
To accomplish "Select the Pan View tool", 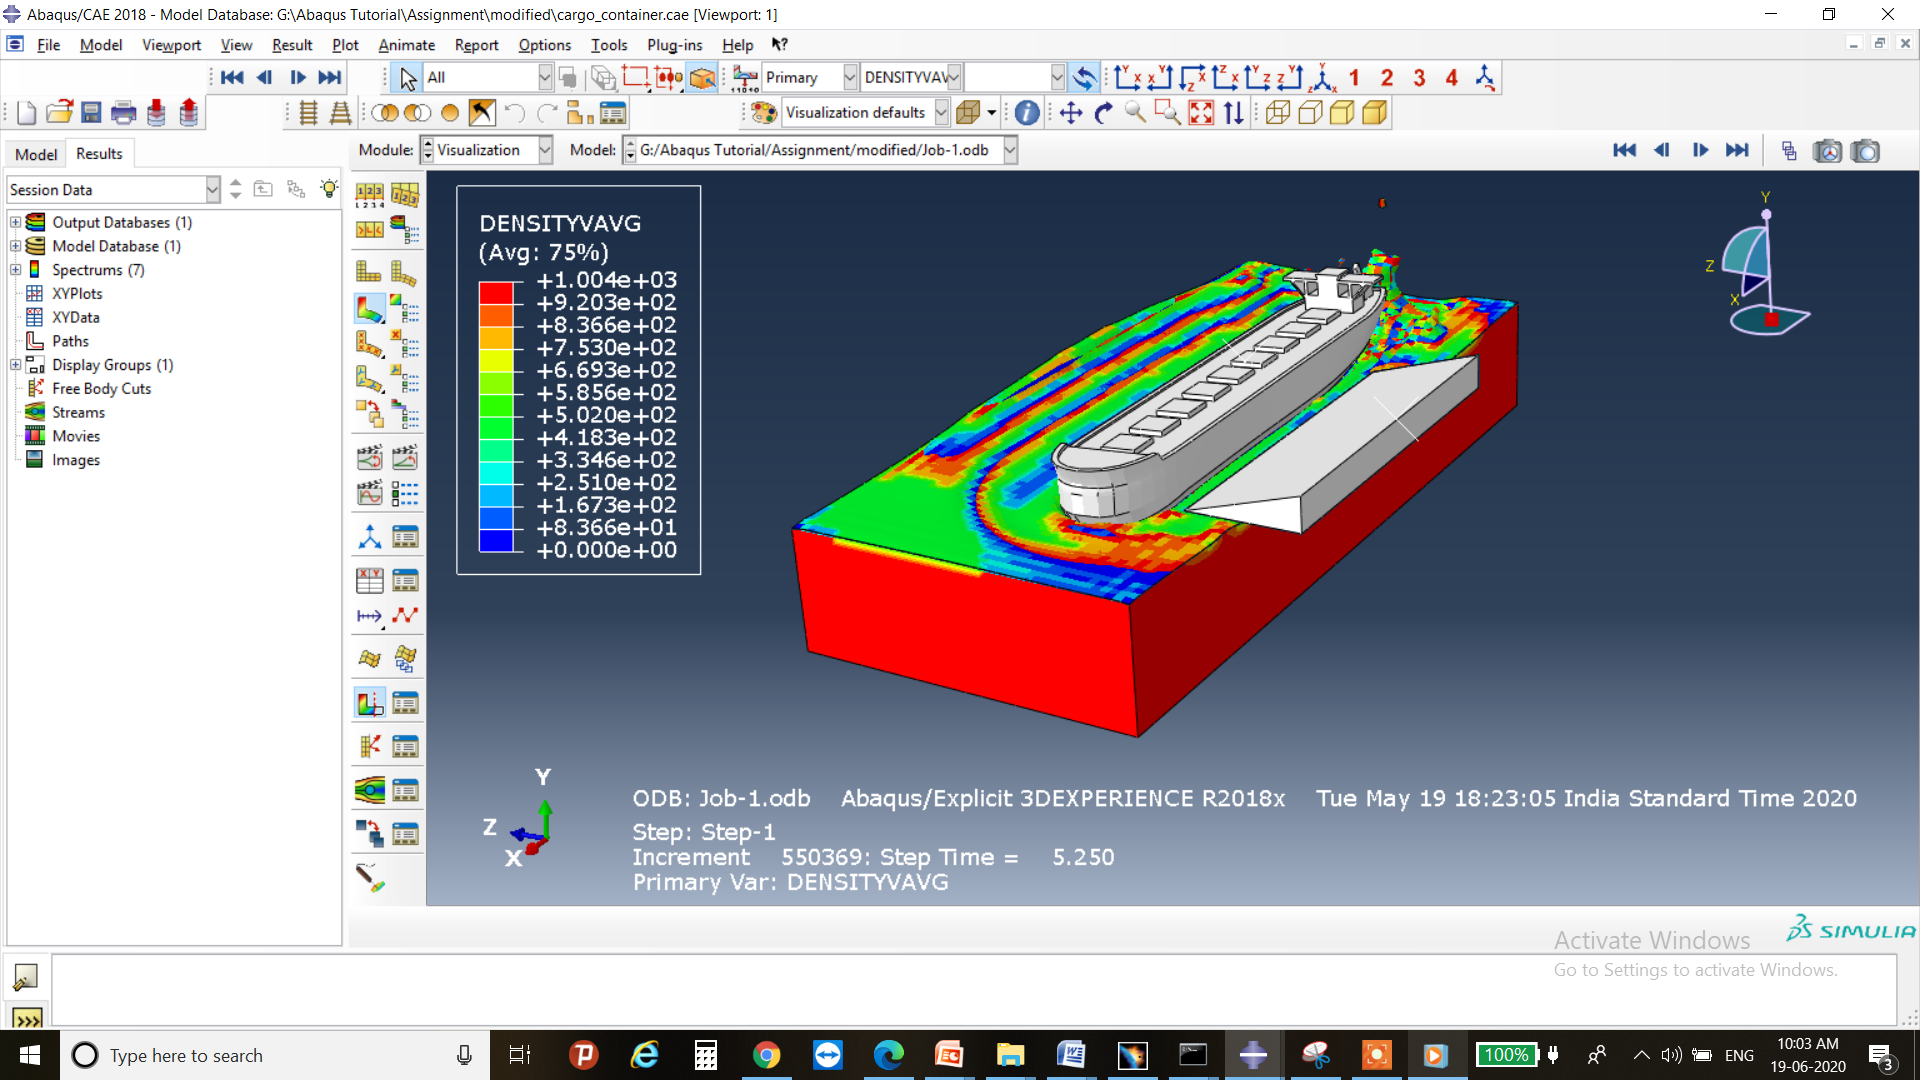I will (x=1071, y=113).
